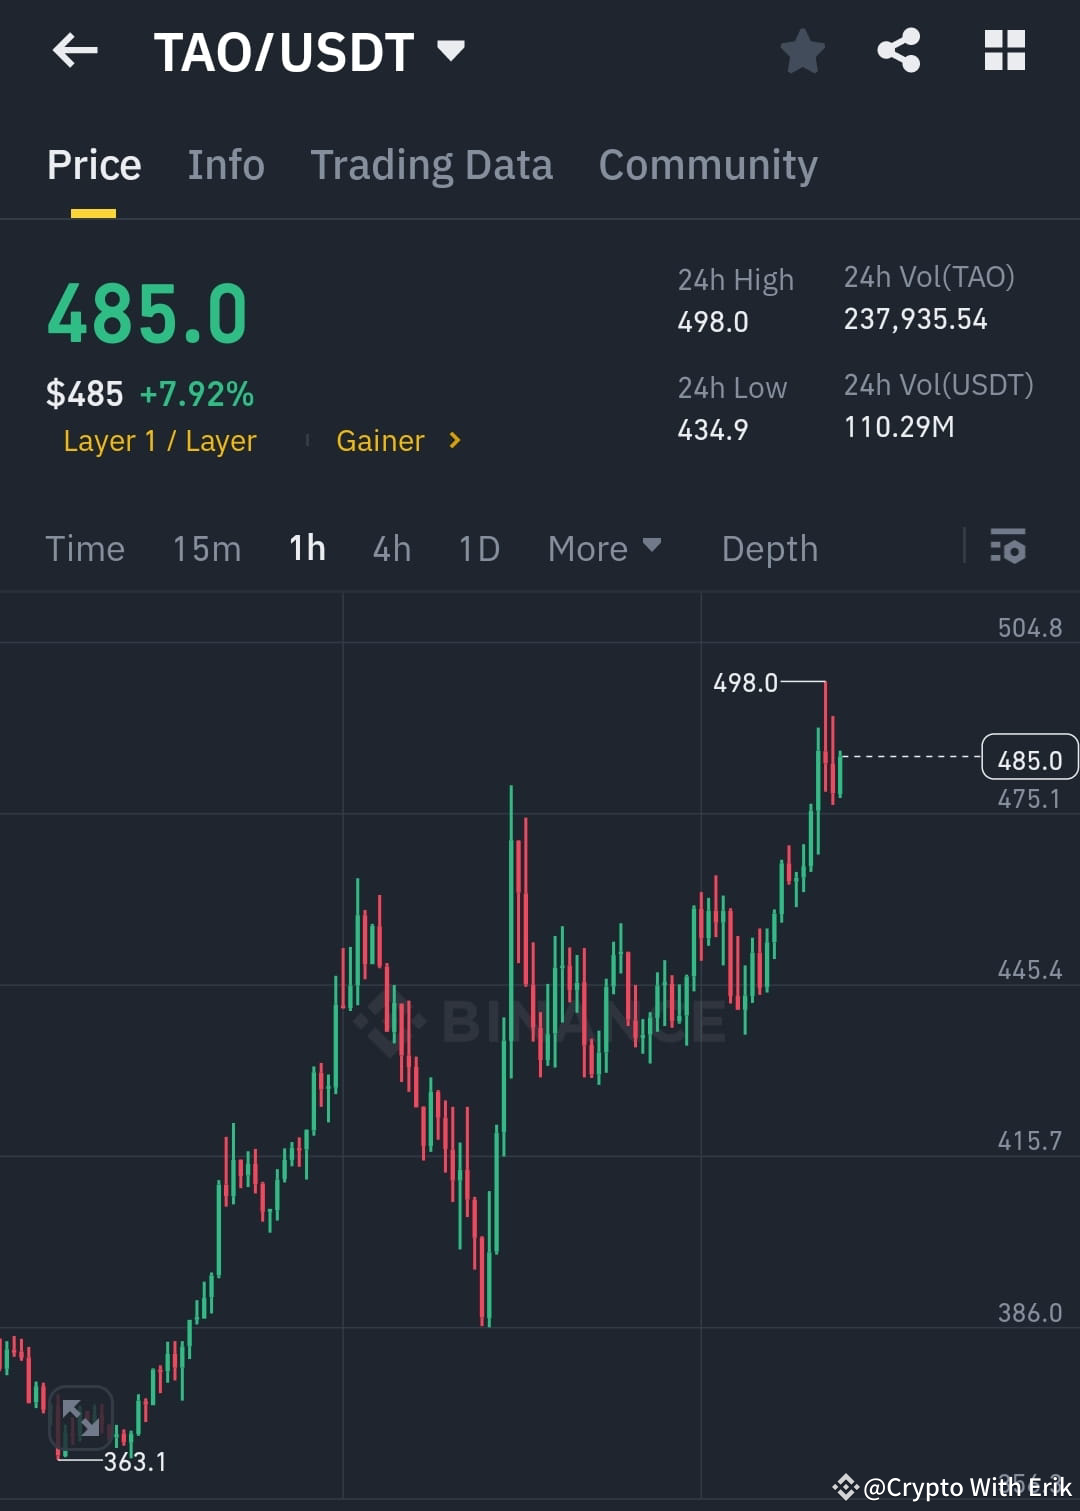Tap the Crypto With Erik diamond logo
The width and height of the screenshot is (1080, 1511).
point(846,1487)
